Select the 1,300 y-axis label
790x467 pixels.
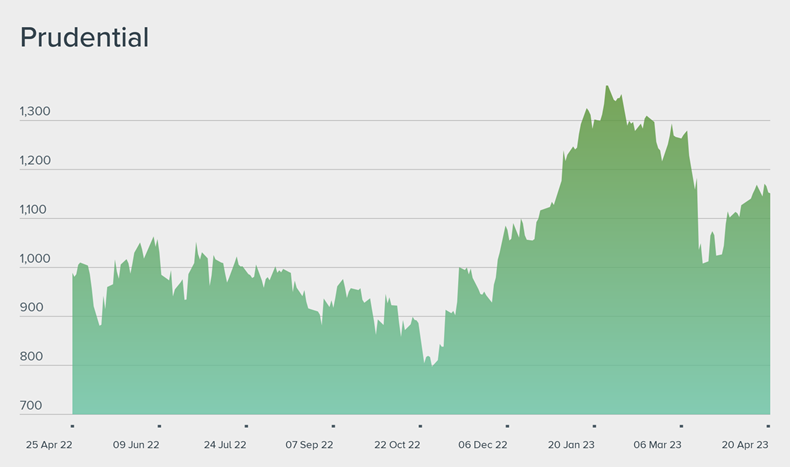35,111
